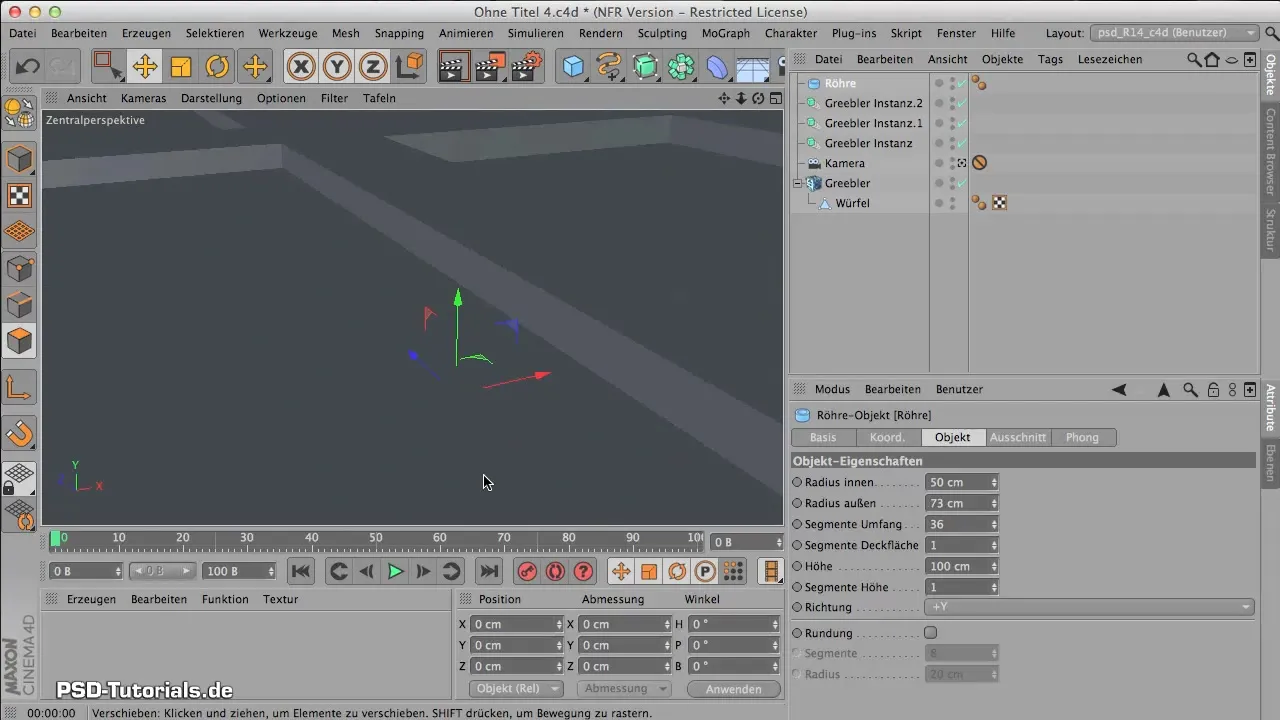1280x720 pixels.
Task: Switch to the Basis tab
Action: click(823, 437)
